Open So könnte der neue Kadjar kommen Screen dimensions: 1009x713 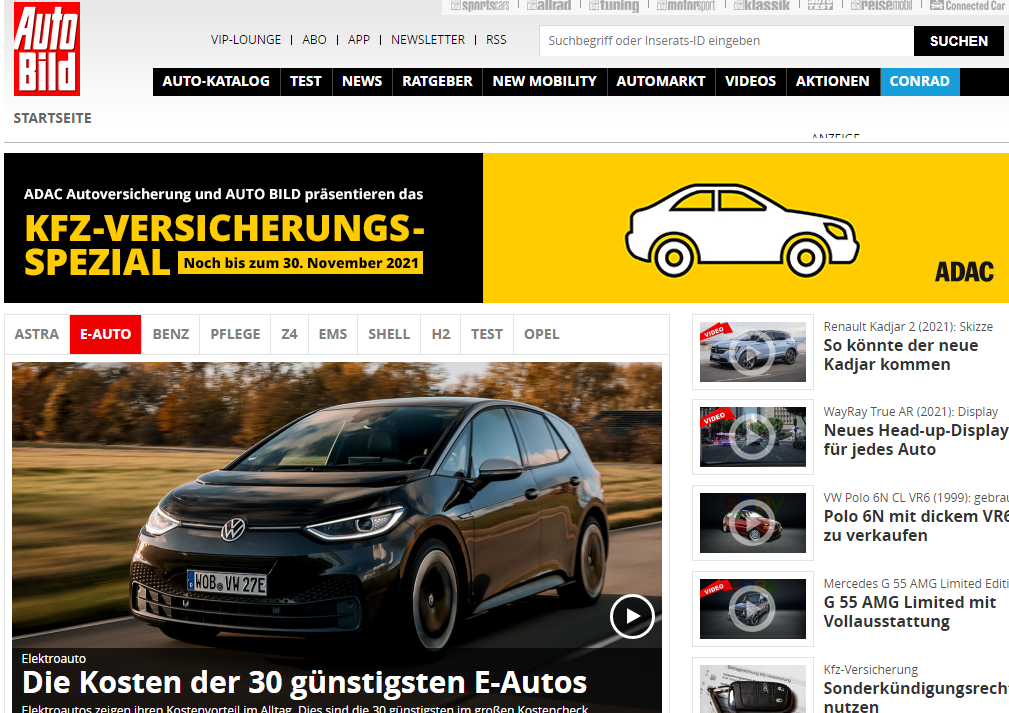pos(901,355)
